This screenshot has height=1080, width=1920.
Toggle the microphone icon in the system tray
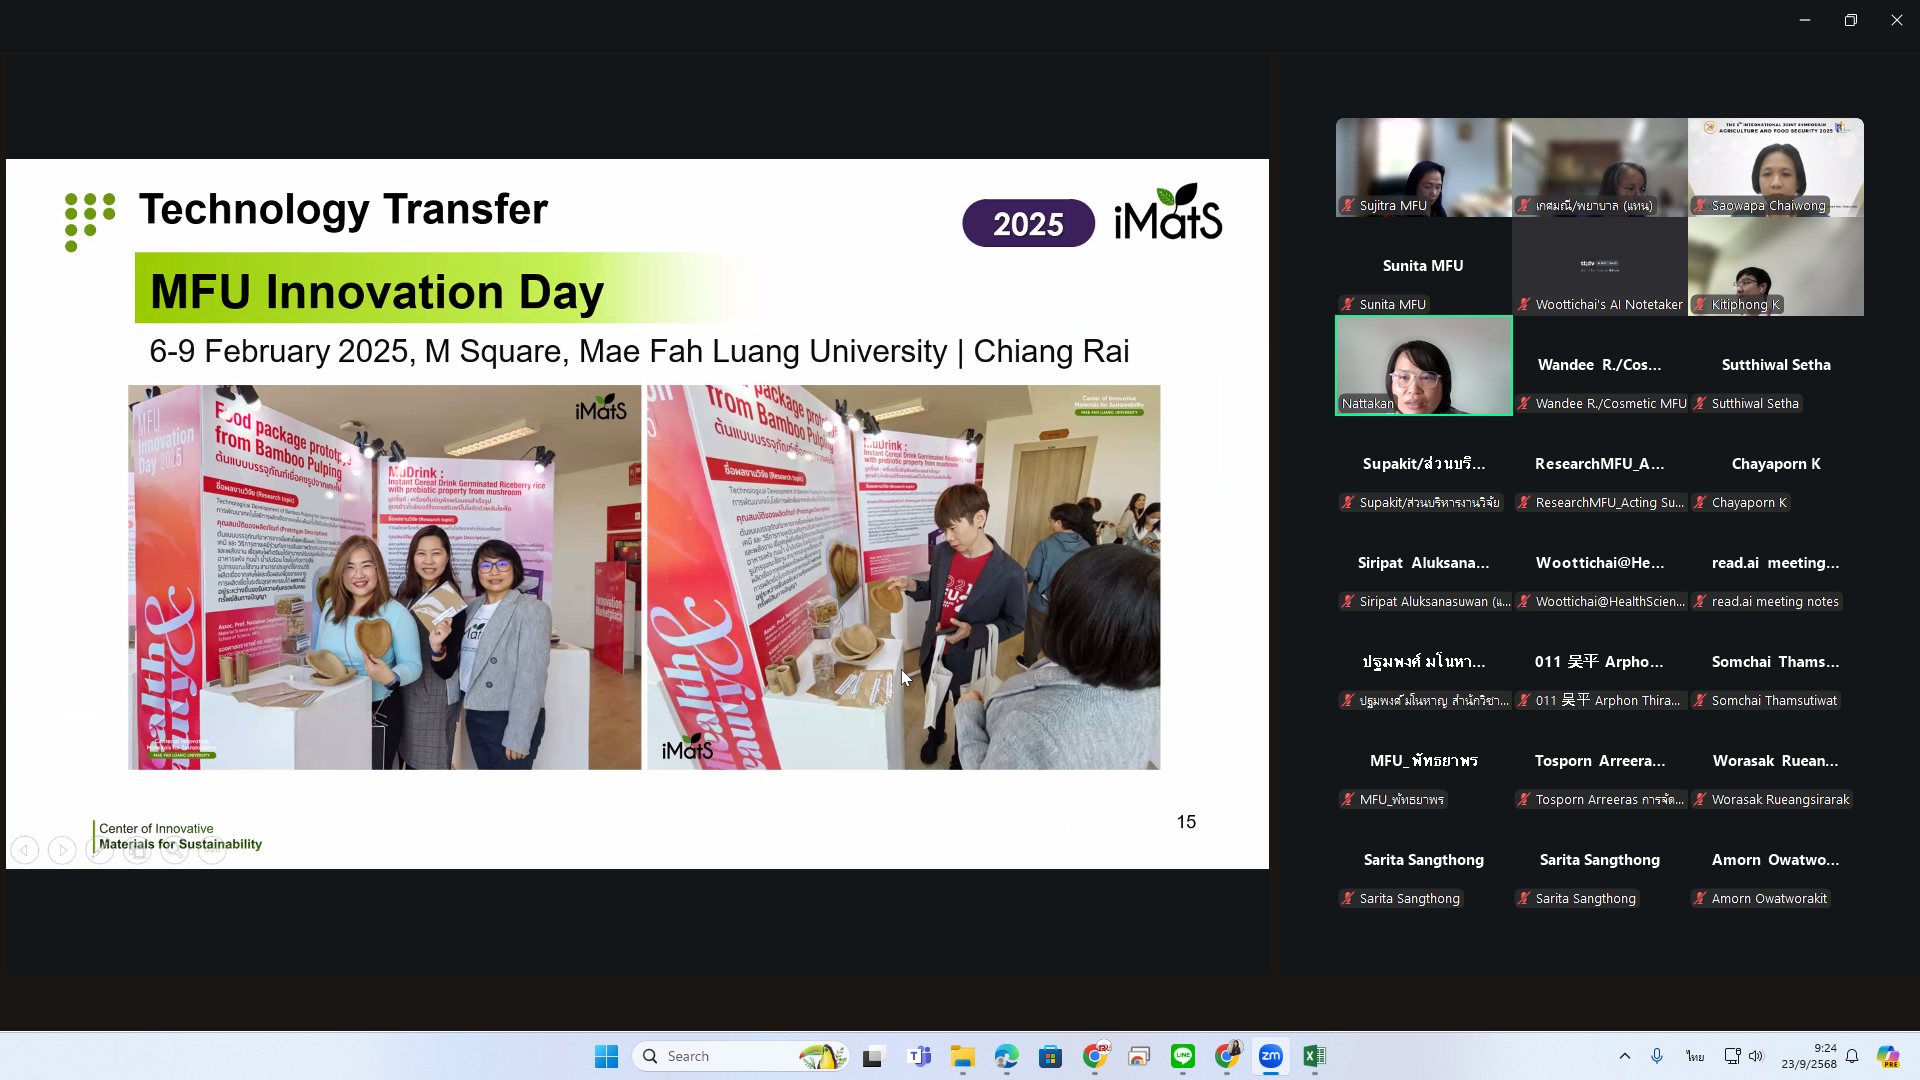pyautogui.click(x=1657, y=1056)
